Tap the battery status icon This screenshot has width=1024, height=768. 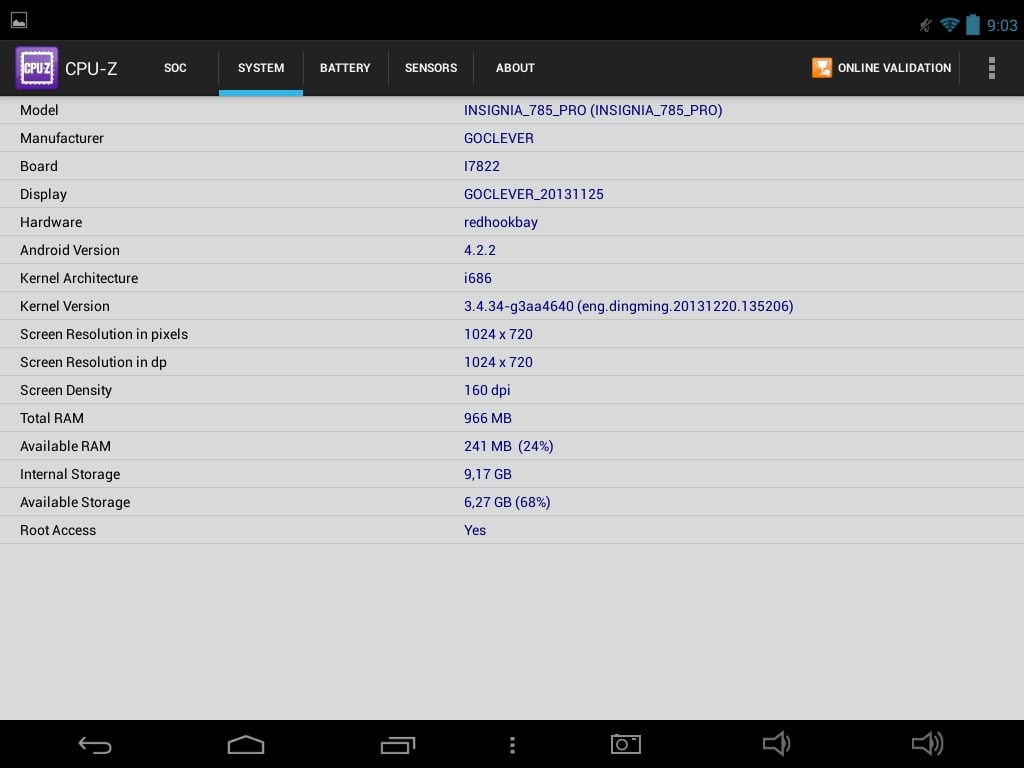[972, 25]
